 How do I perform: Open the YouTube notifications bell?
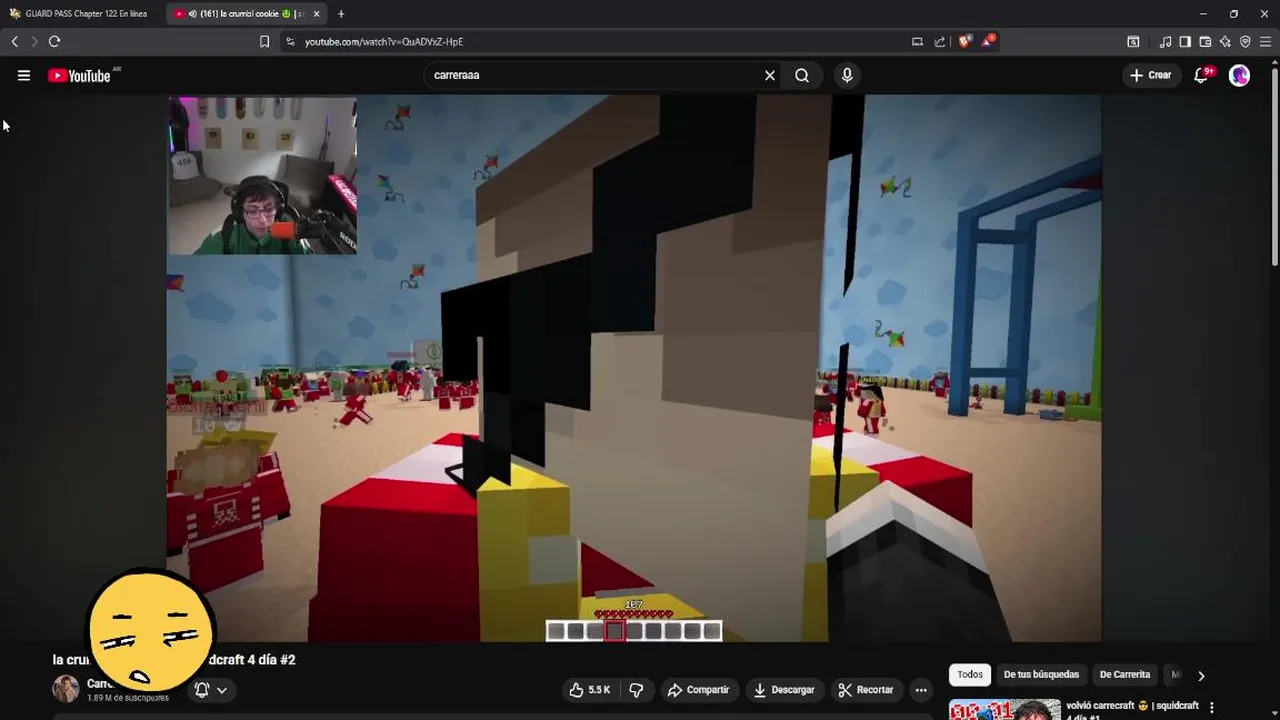tap(1202, 75)
